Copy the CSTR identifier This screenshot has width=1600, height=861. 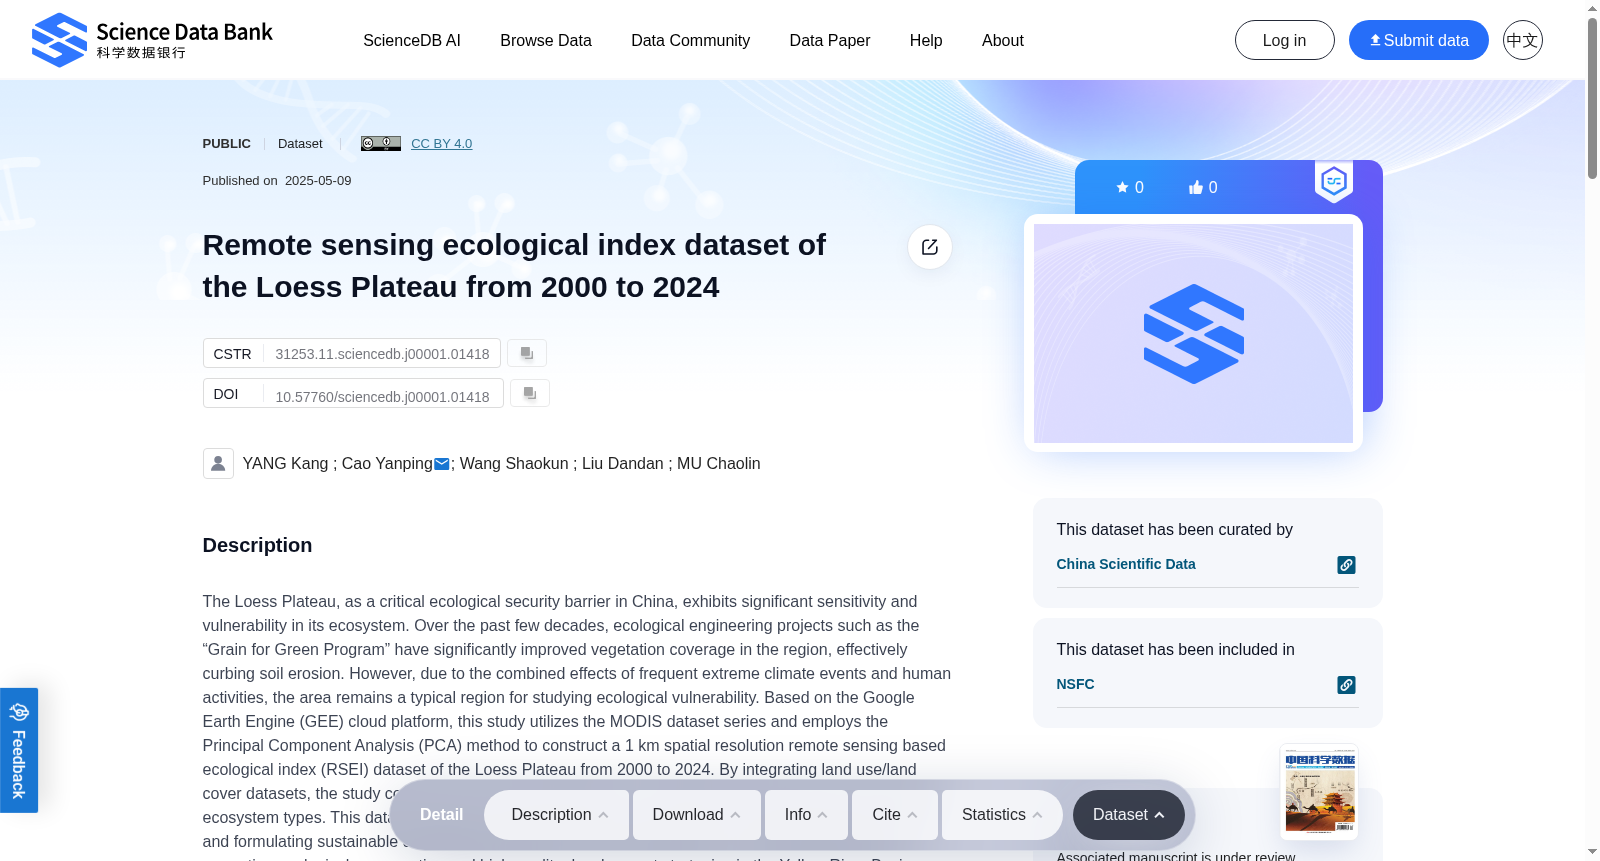coord(527,353)
